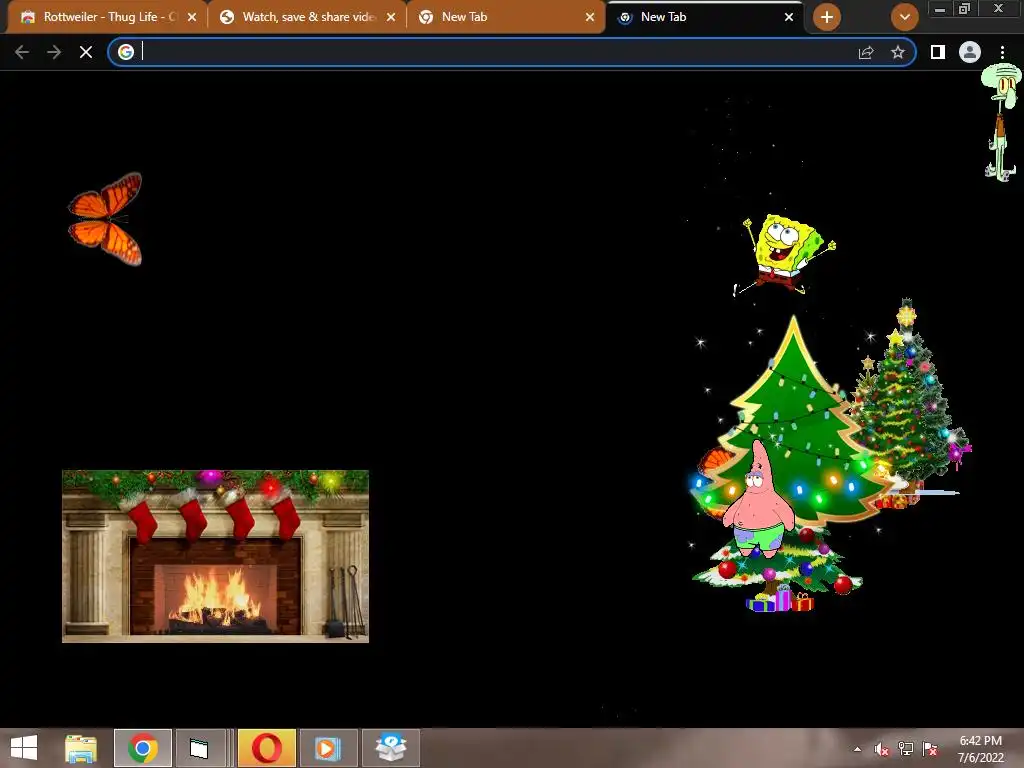Bookmark this tab with star icon
This screenshot has height=768, width=1024.
pos(898,52)
